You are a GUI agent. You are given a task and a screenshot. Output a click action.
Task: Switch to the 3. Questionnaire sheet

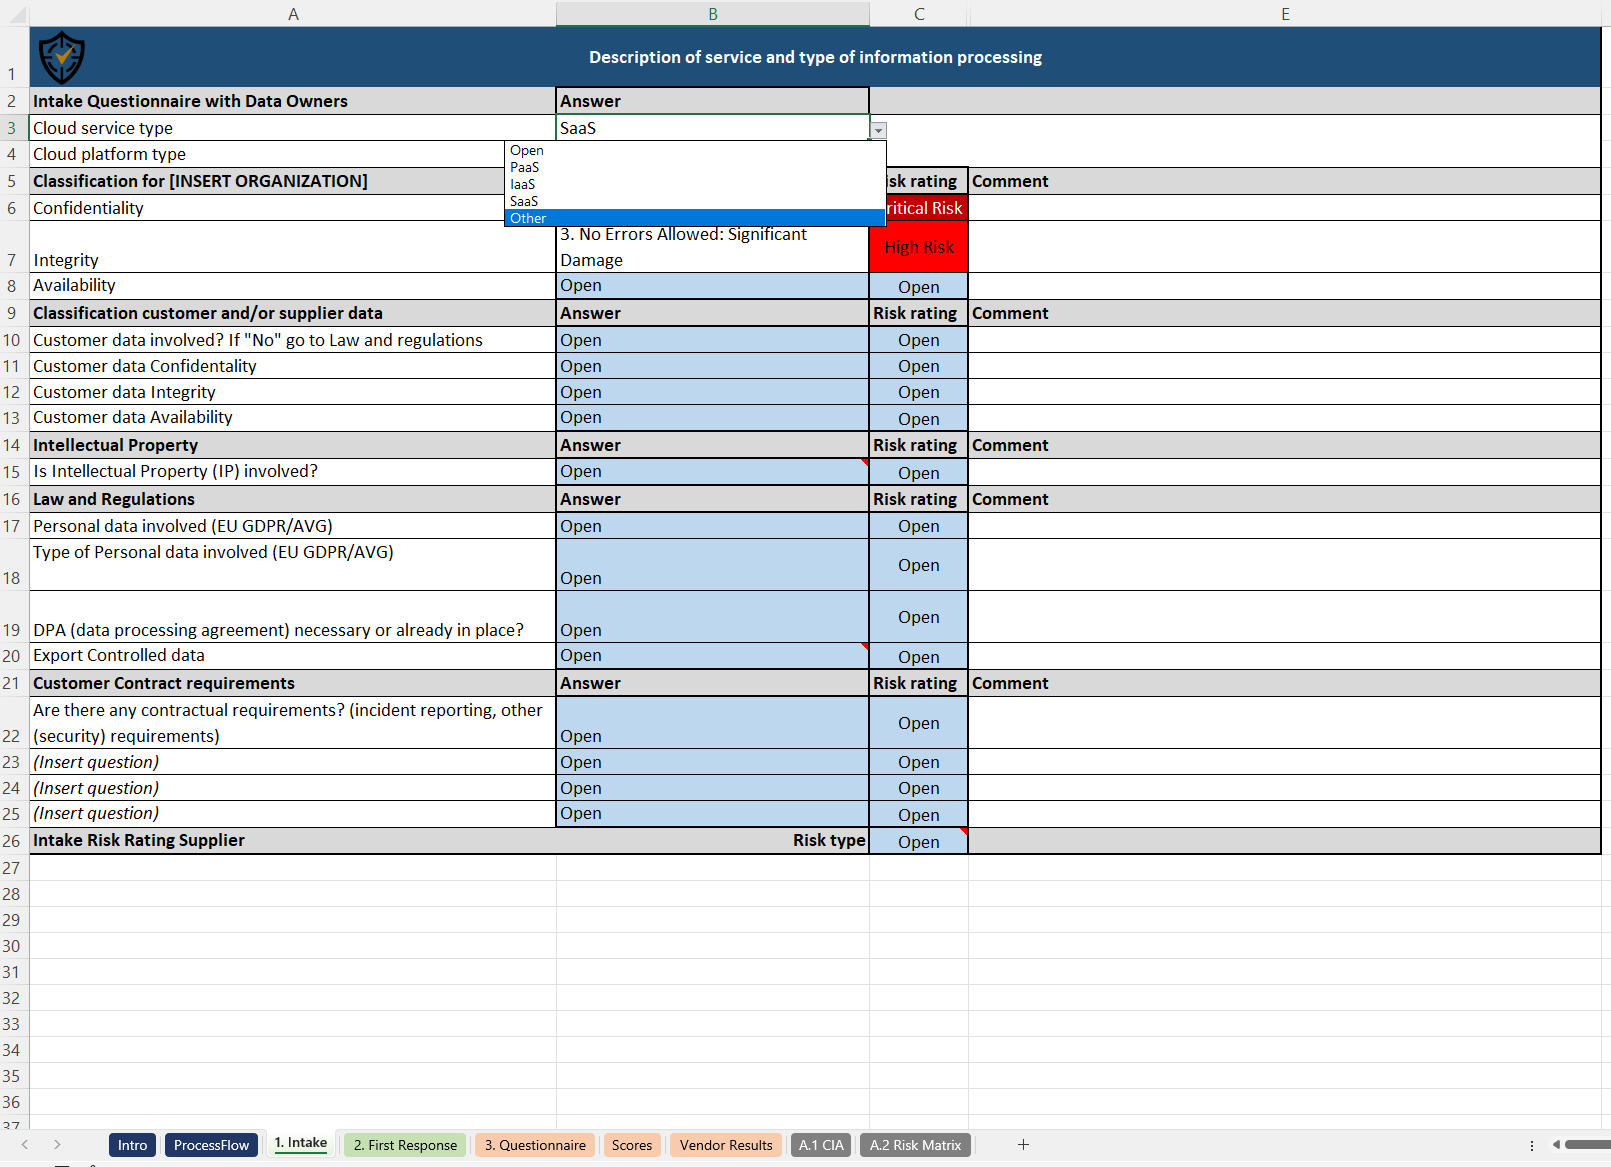pyautogui.click(x=535, y=1144)
